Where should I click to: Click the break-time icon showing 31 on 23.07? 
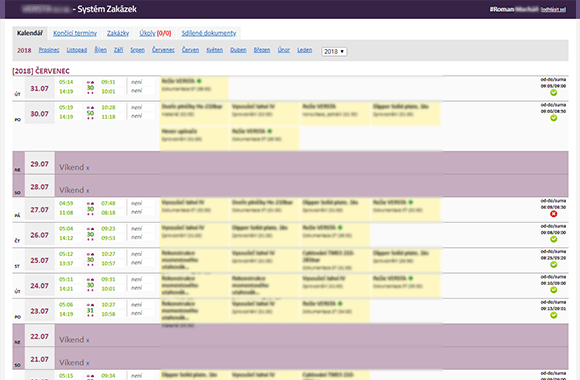(x=90, y=310)
